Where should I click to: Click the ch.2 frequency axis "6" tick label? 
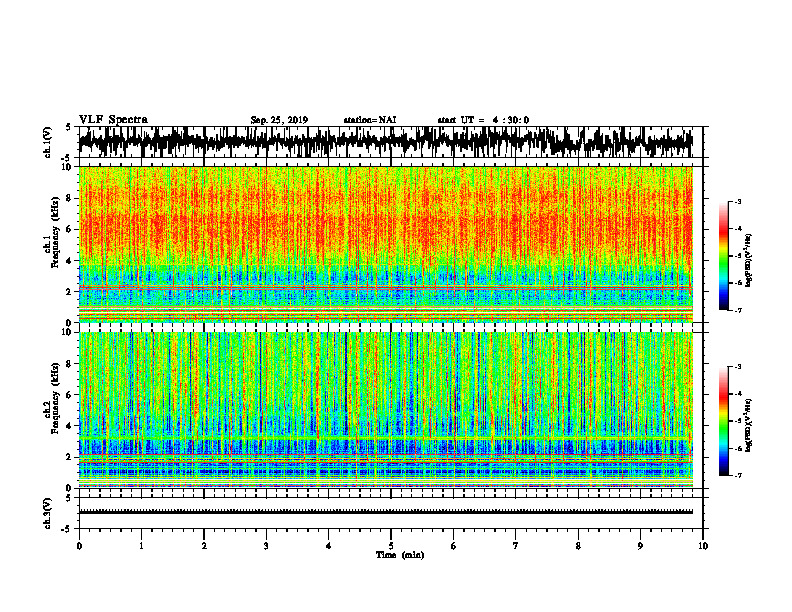point(70,395)
